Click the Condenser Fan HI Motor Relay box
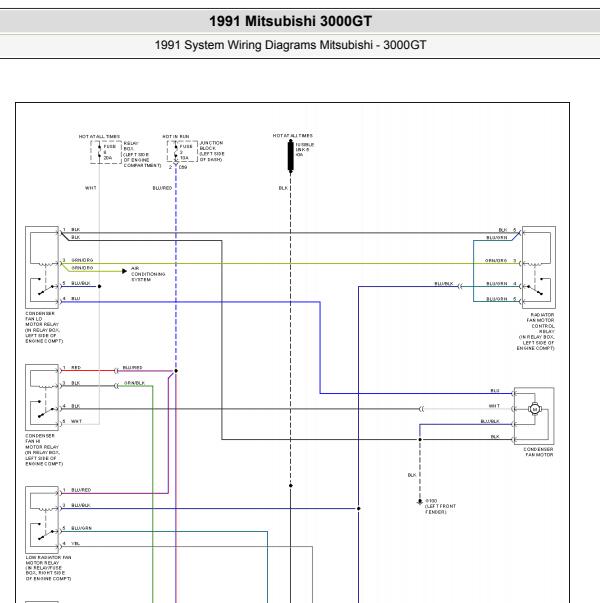The height and width of the screenshot is (603, 600). (x=42, y=397)
